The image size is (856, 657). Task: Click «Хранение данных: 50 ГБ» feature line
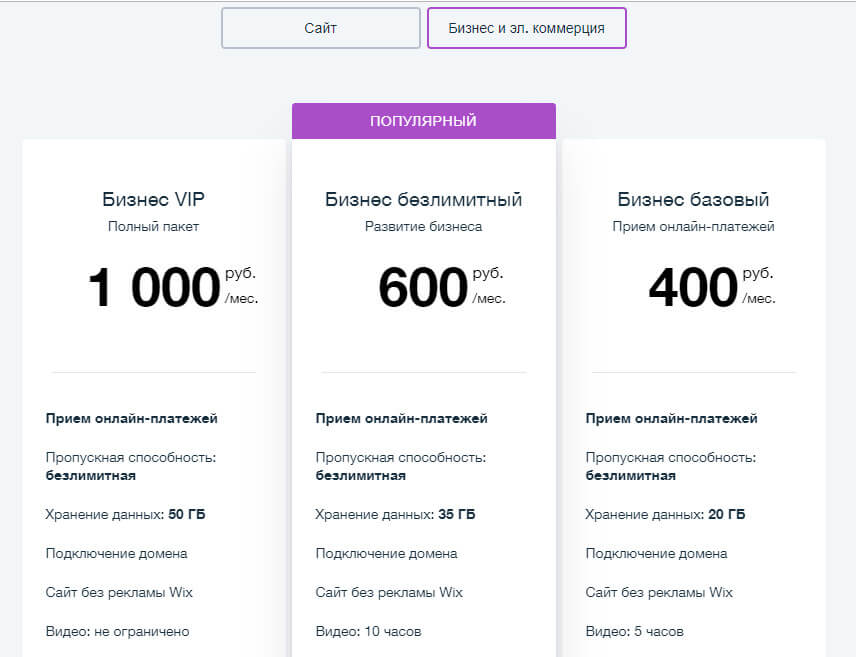click(125, 514)
